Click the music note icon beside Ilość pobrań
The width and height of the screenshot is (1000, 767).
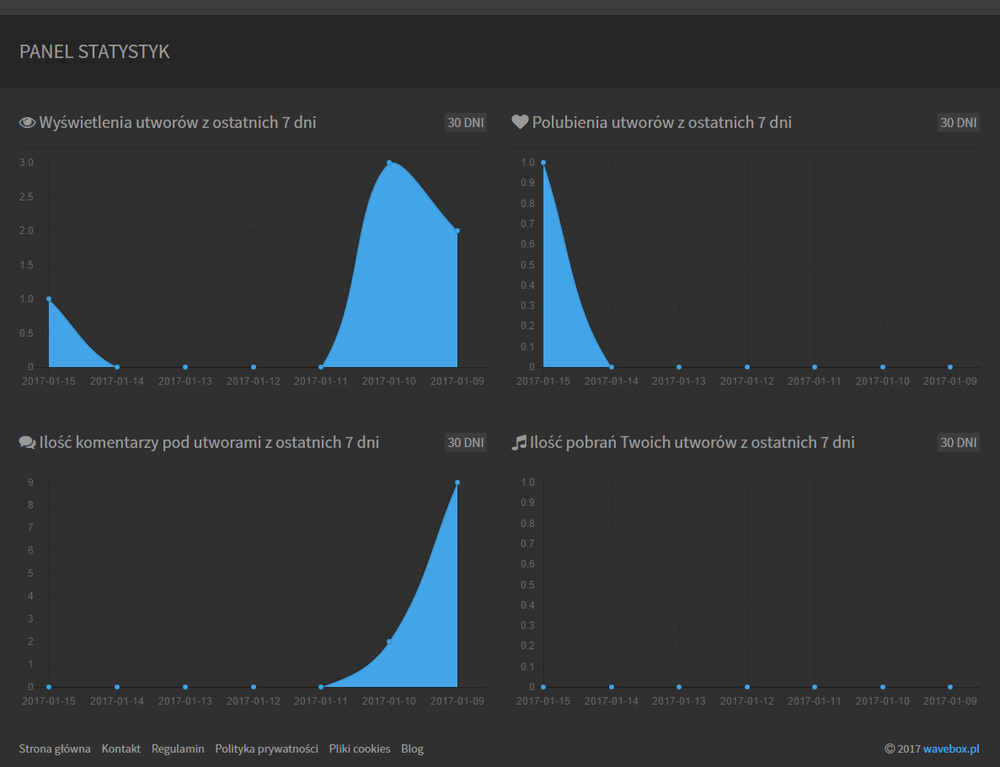[x=519, y=443]
